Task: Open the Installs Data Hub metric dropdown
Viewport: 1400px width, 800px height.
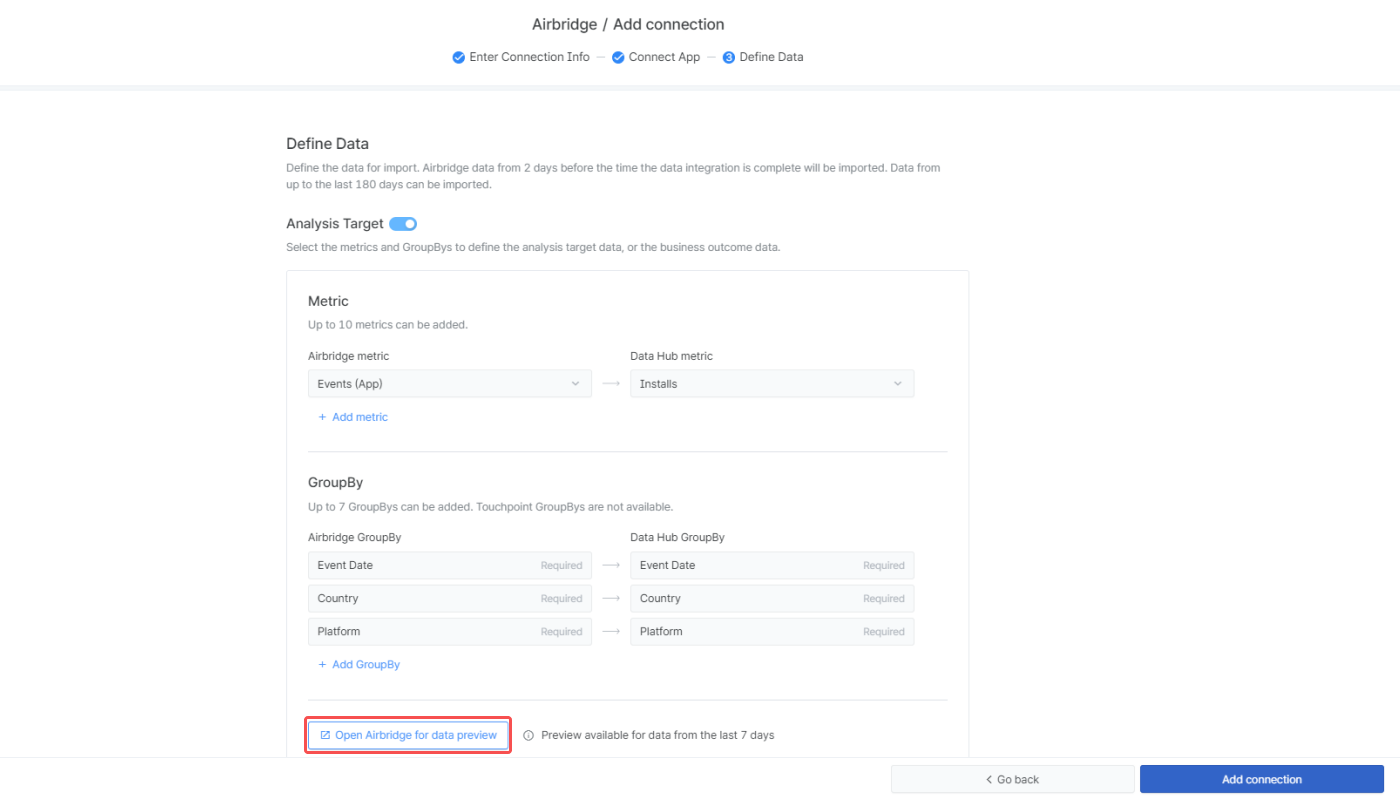Action: point(772,384)
